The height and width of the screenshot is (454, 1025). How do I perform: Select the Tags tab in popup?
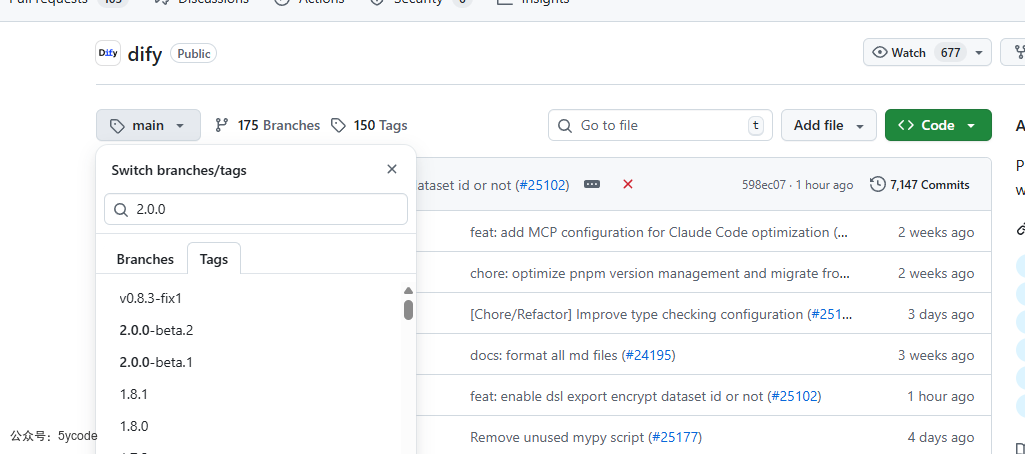pyautogui.click(x=214, y=259)
